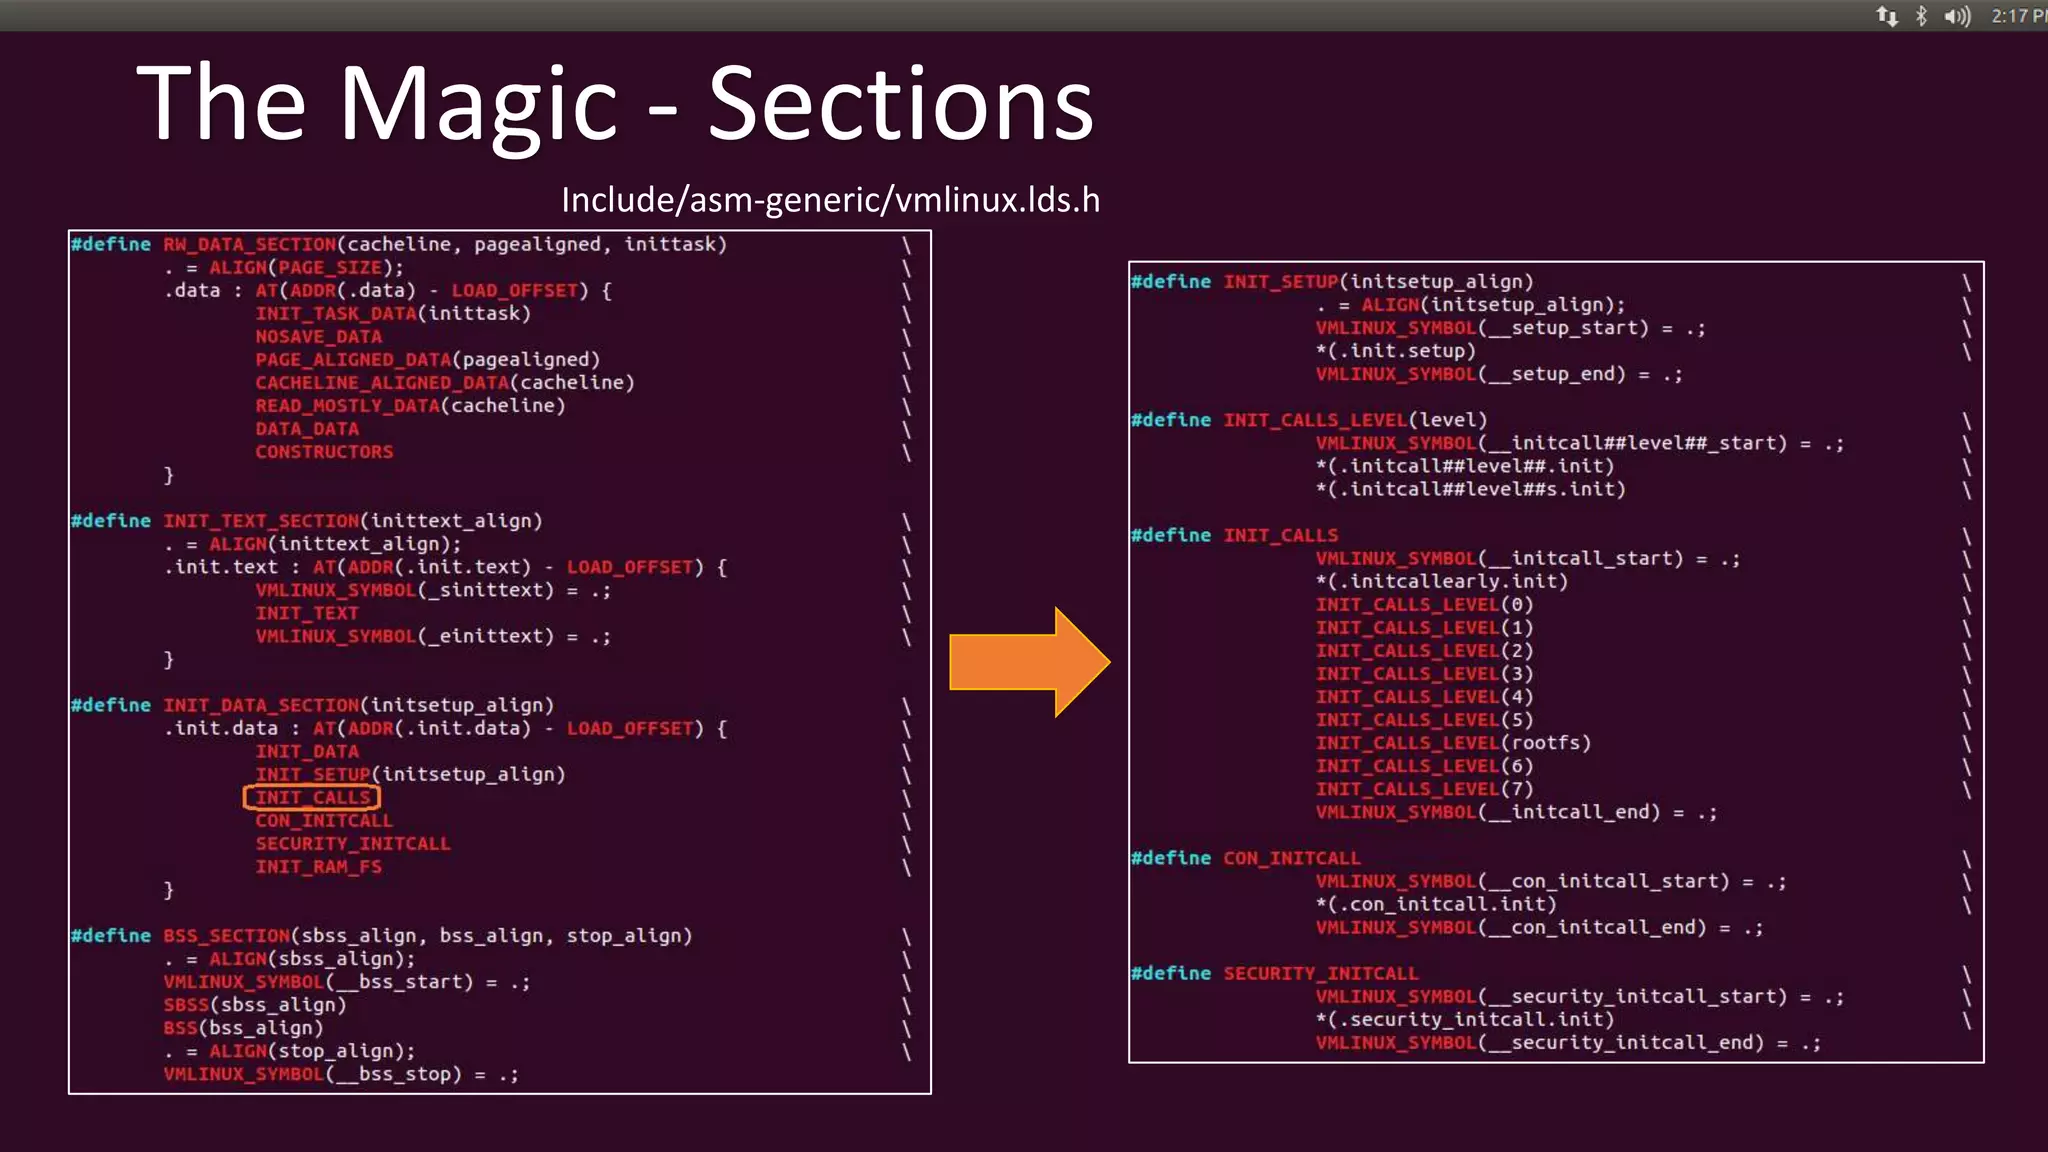Screen dimensions: 2048x1152
Task: Click VMLINUX_SYMBOL(__con_initcall_end) line
Action: pos(1540,927)
